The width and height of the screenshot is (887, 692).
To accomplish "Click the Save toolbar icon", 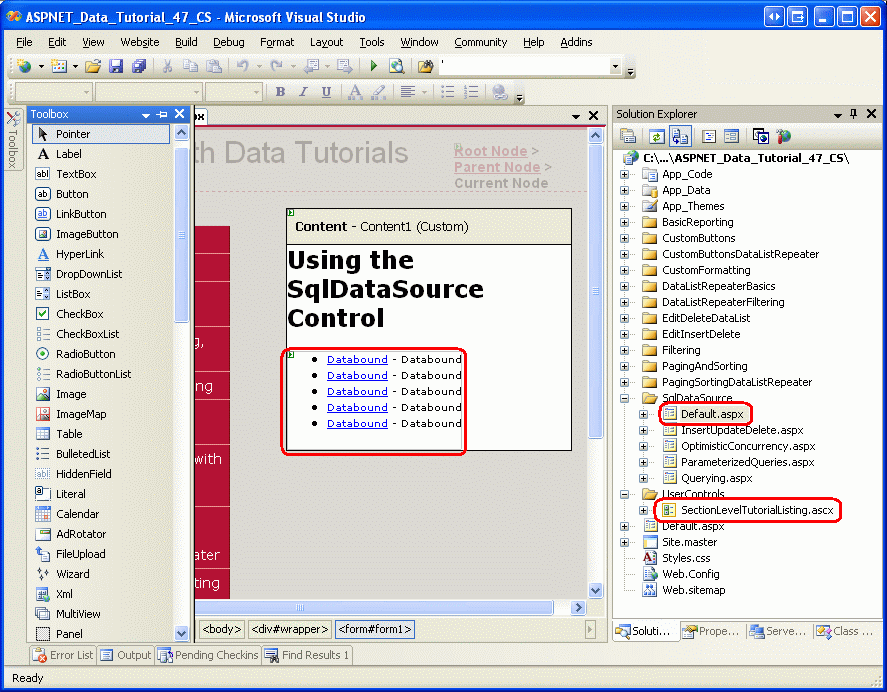I will pyautogui.click(x=115, y=66).
